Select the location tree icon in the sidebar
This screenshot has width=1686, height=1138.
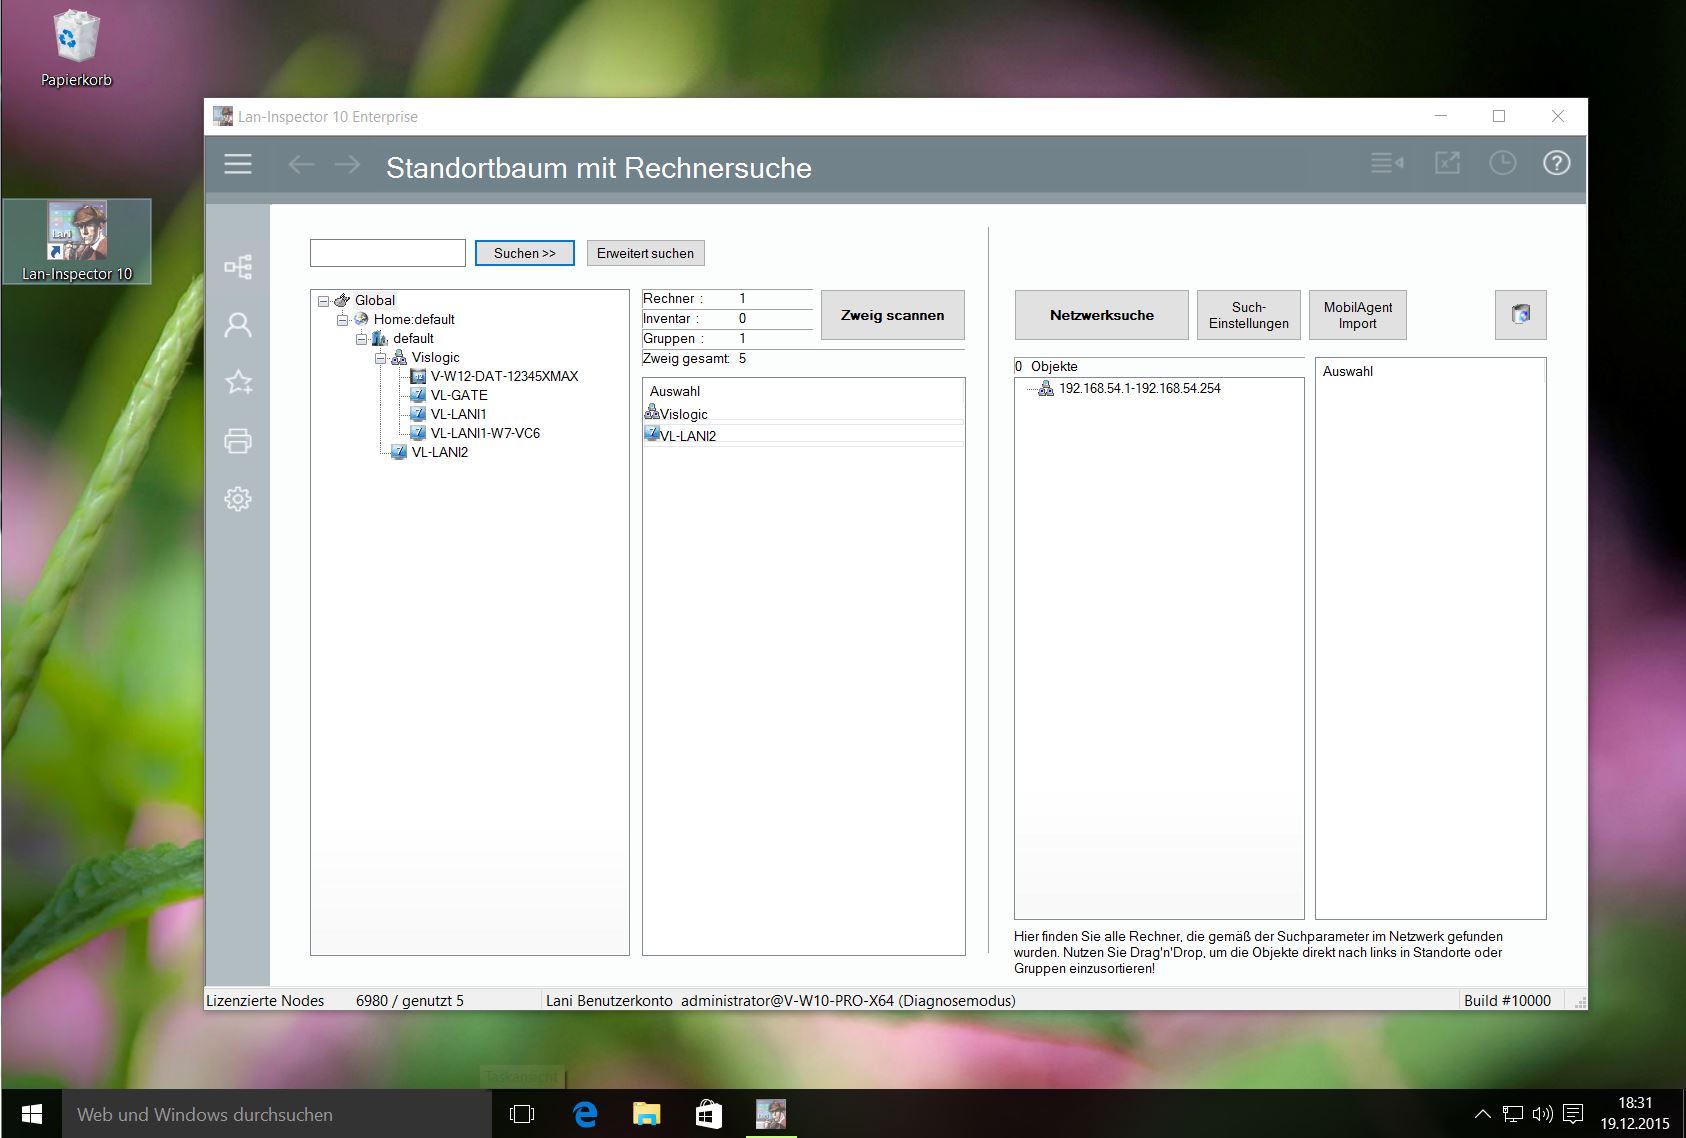click(x=238, y=267)
